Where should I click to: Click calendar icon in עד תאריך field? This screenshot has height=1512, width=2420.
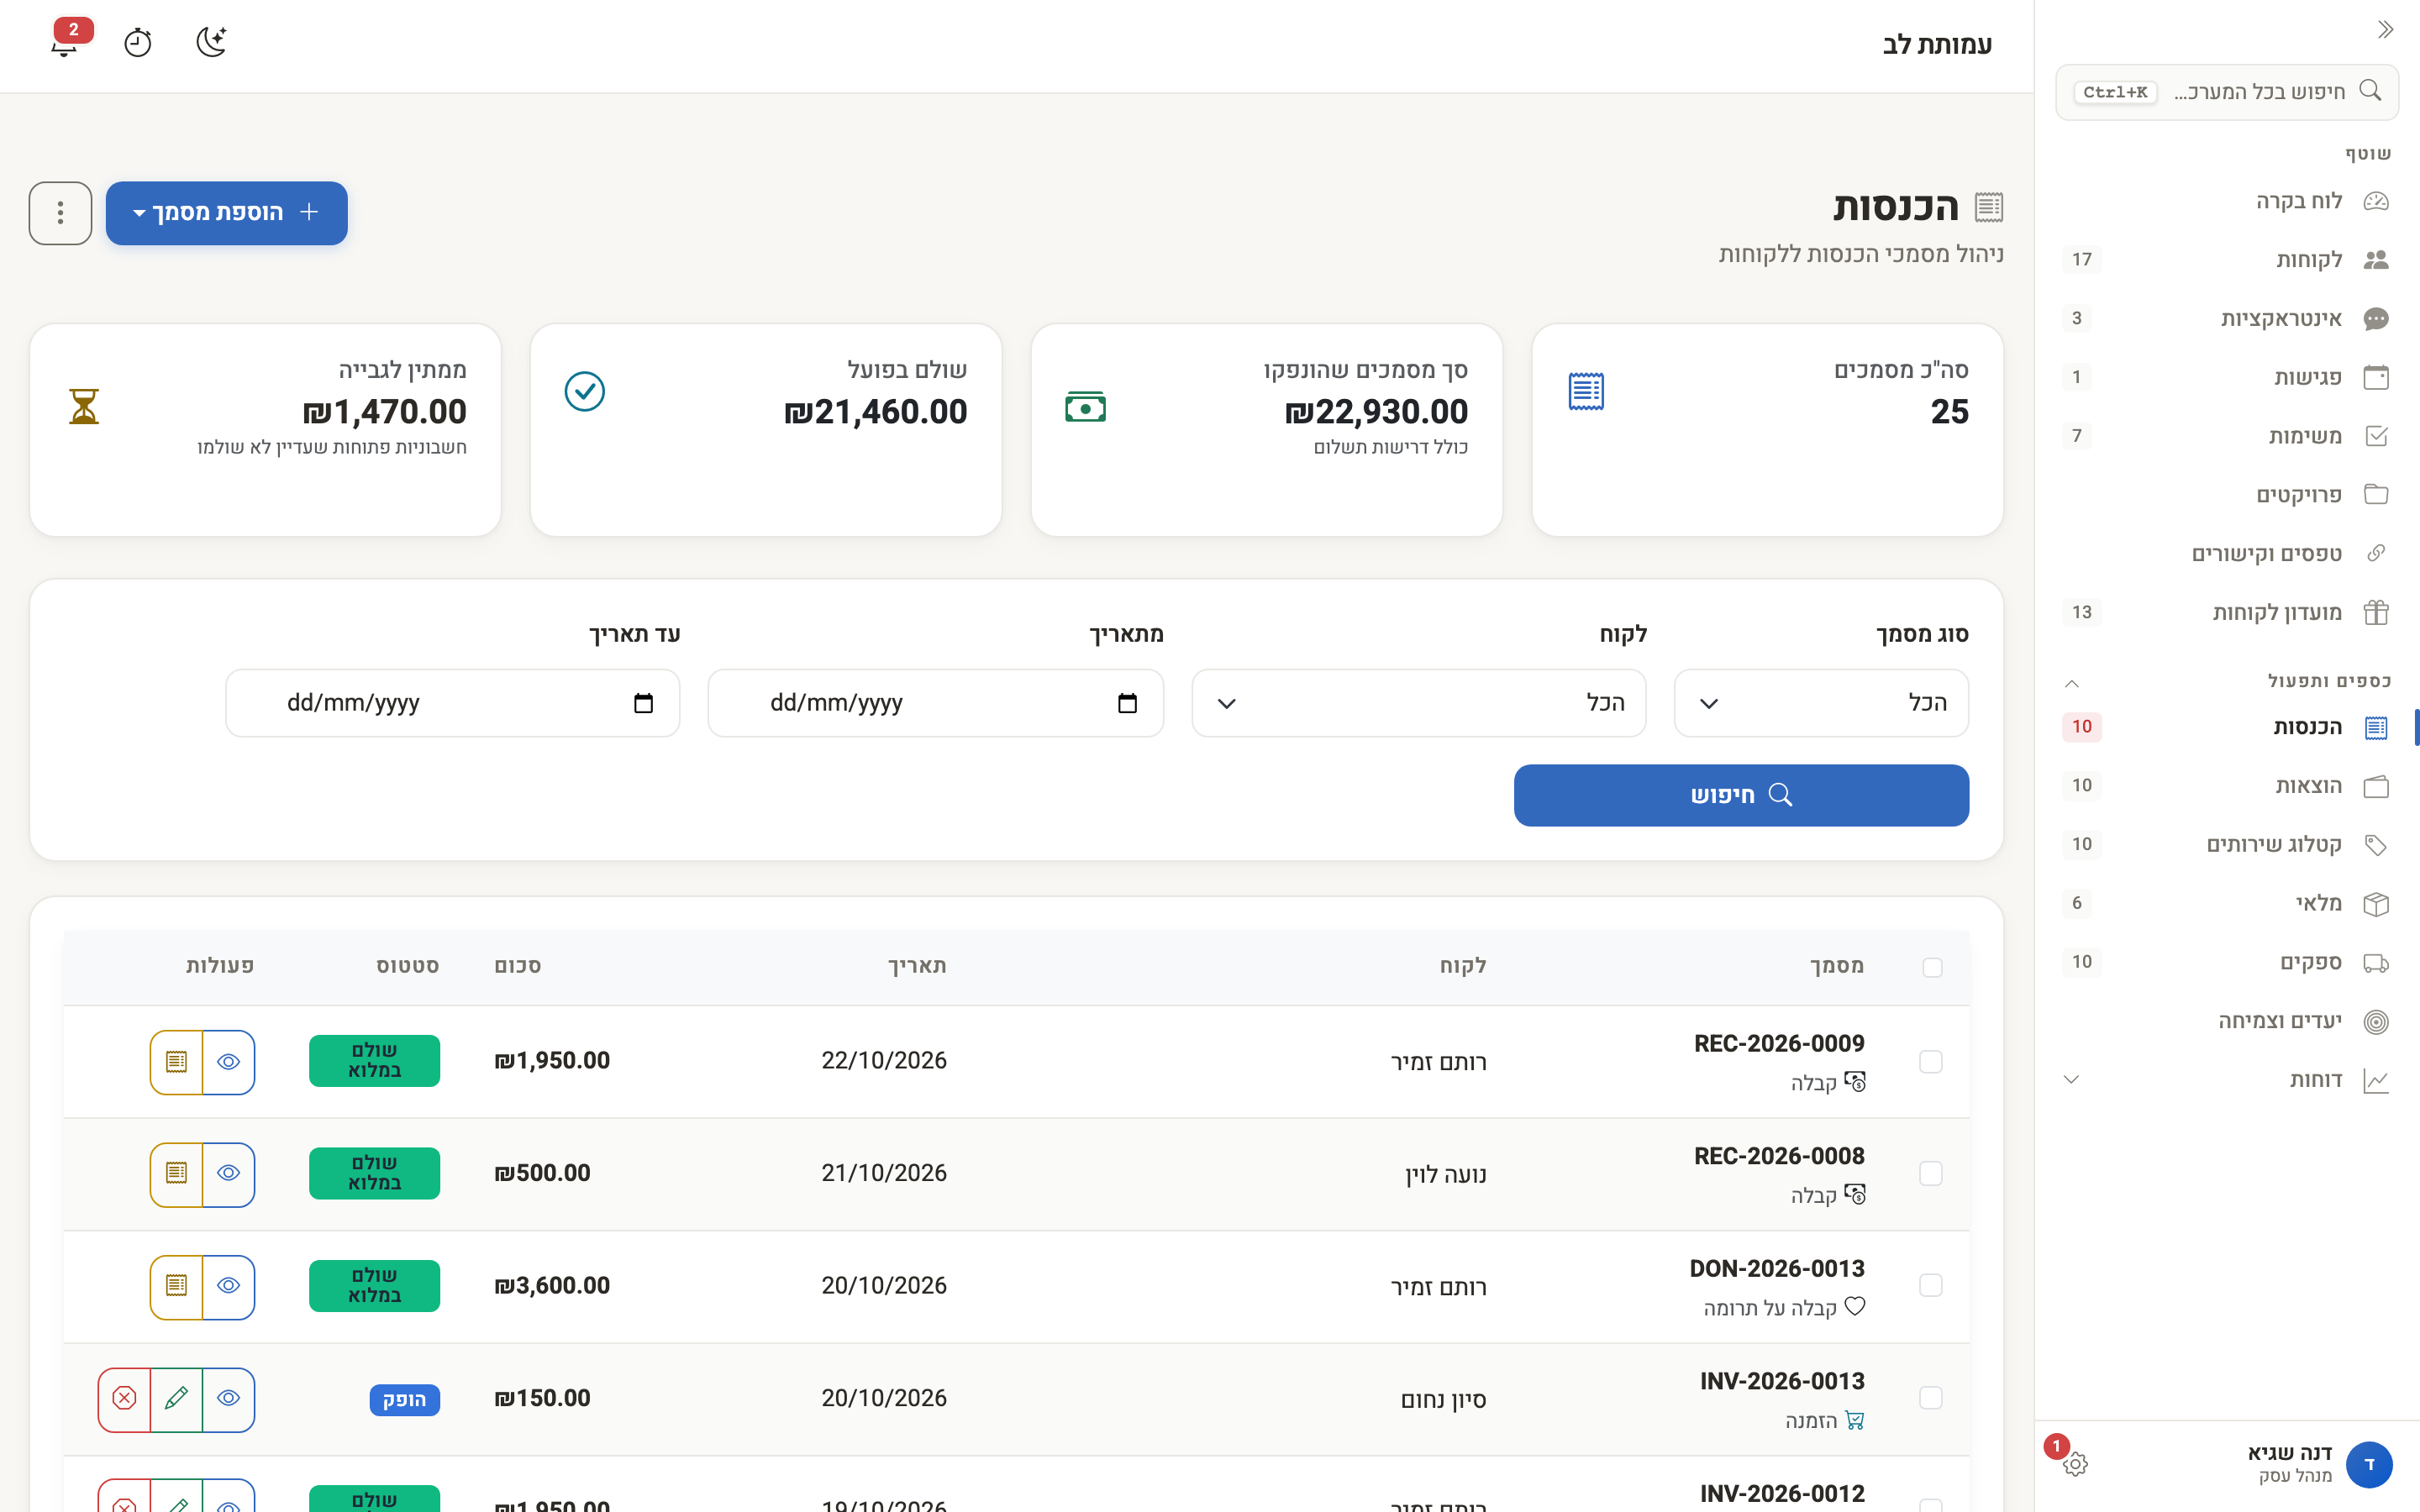point(643,703)
